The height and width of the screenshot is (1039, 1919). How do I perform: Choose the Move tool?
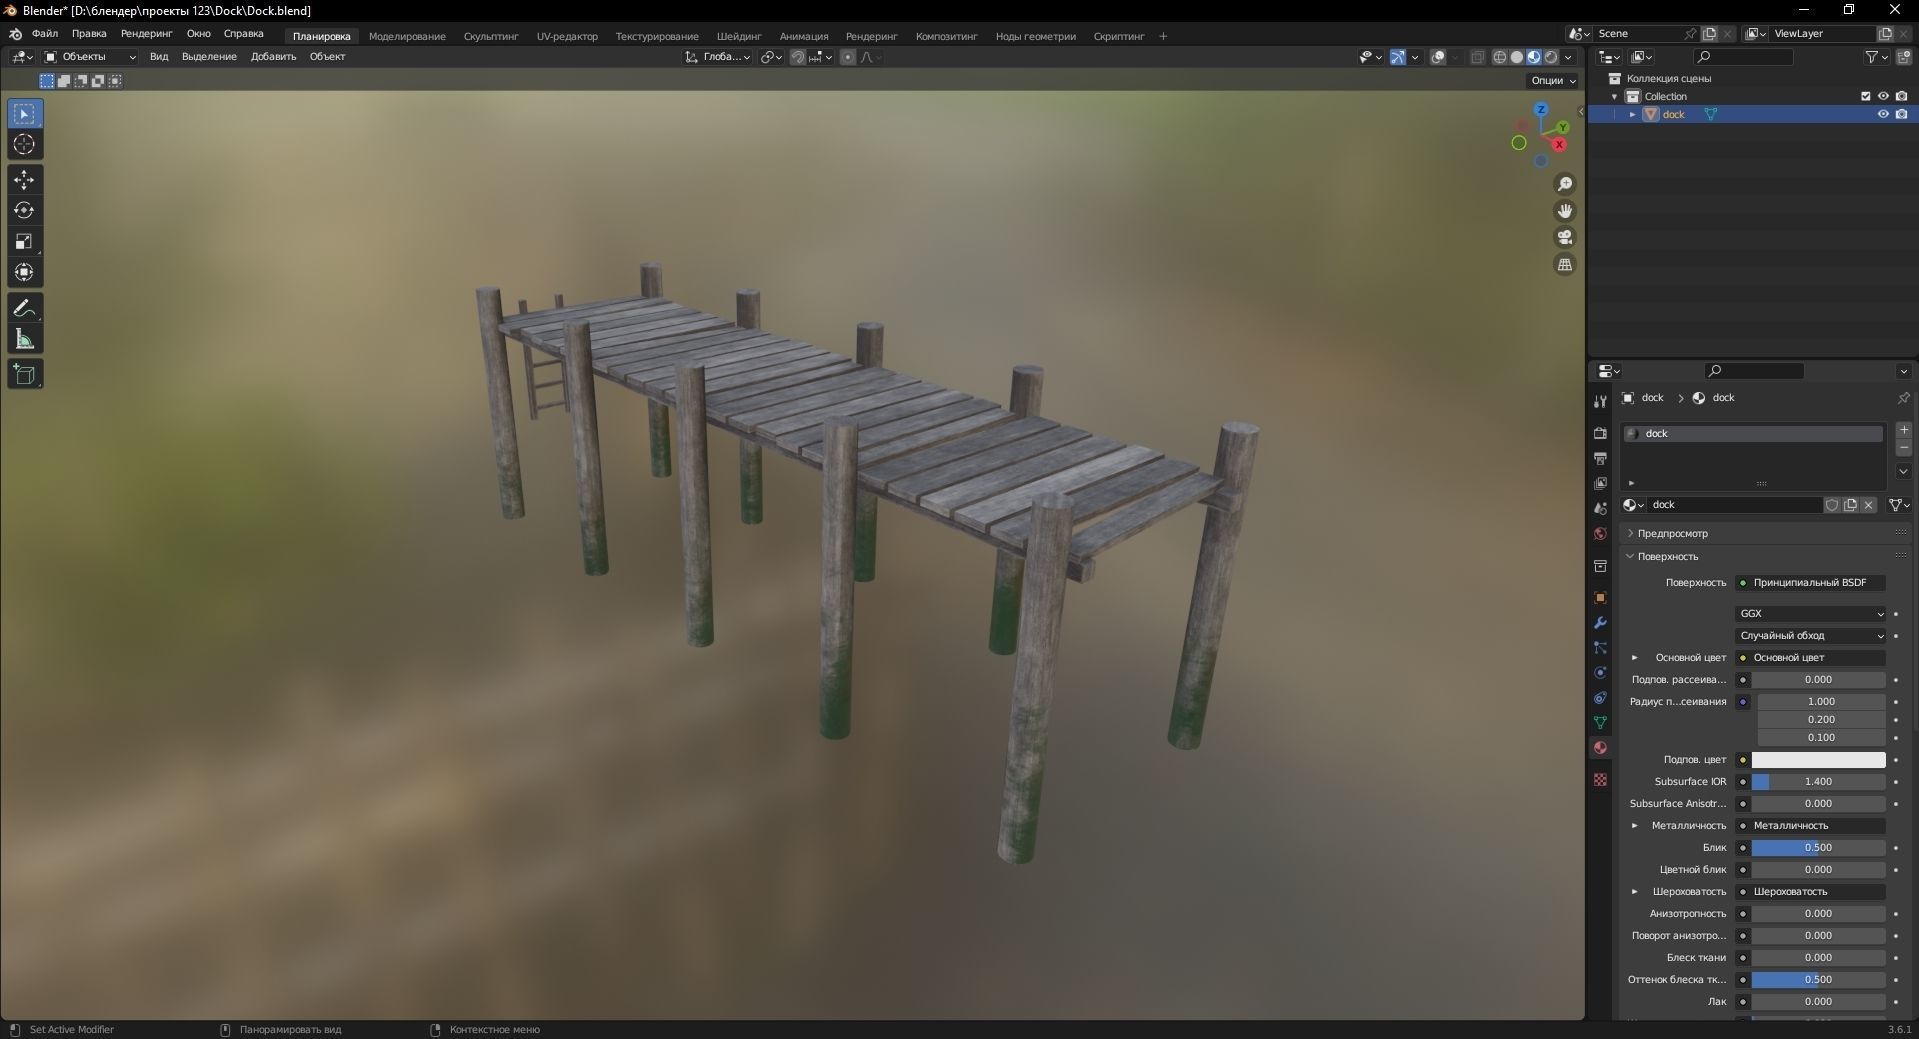click(x=24, y=180)
